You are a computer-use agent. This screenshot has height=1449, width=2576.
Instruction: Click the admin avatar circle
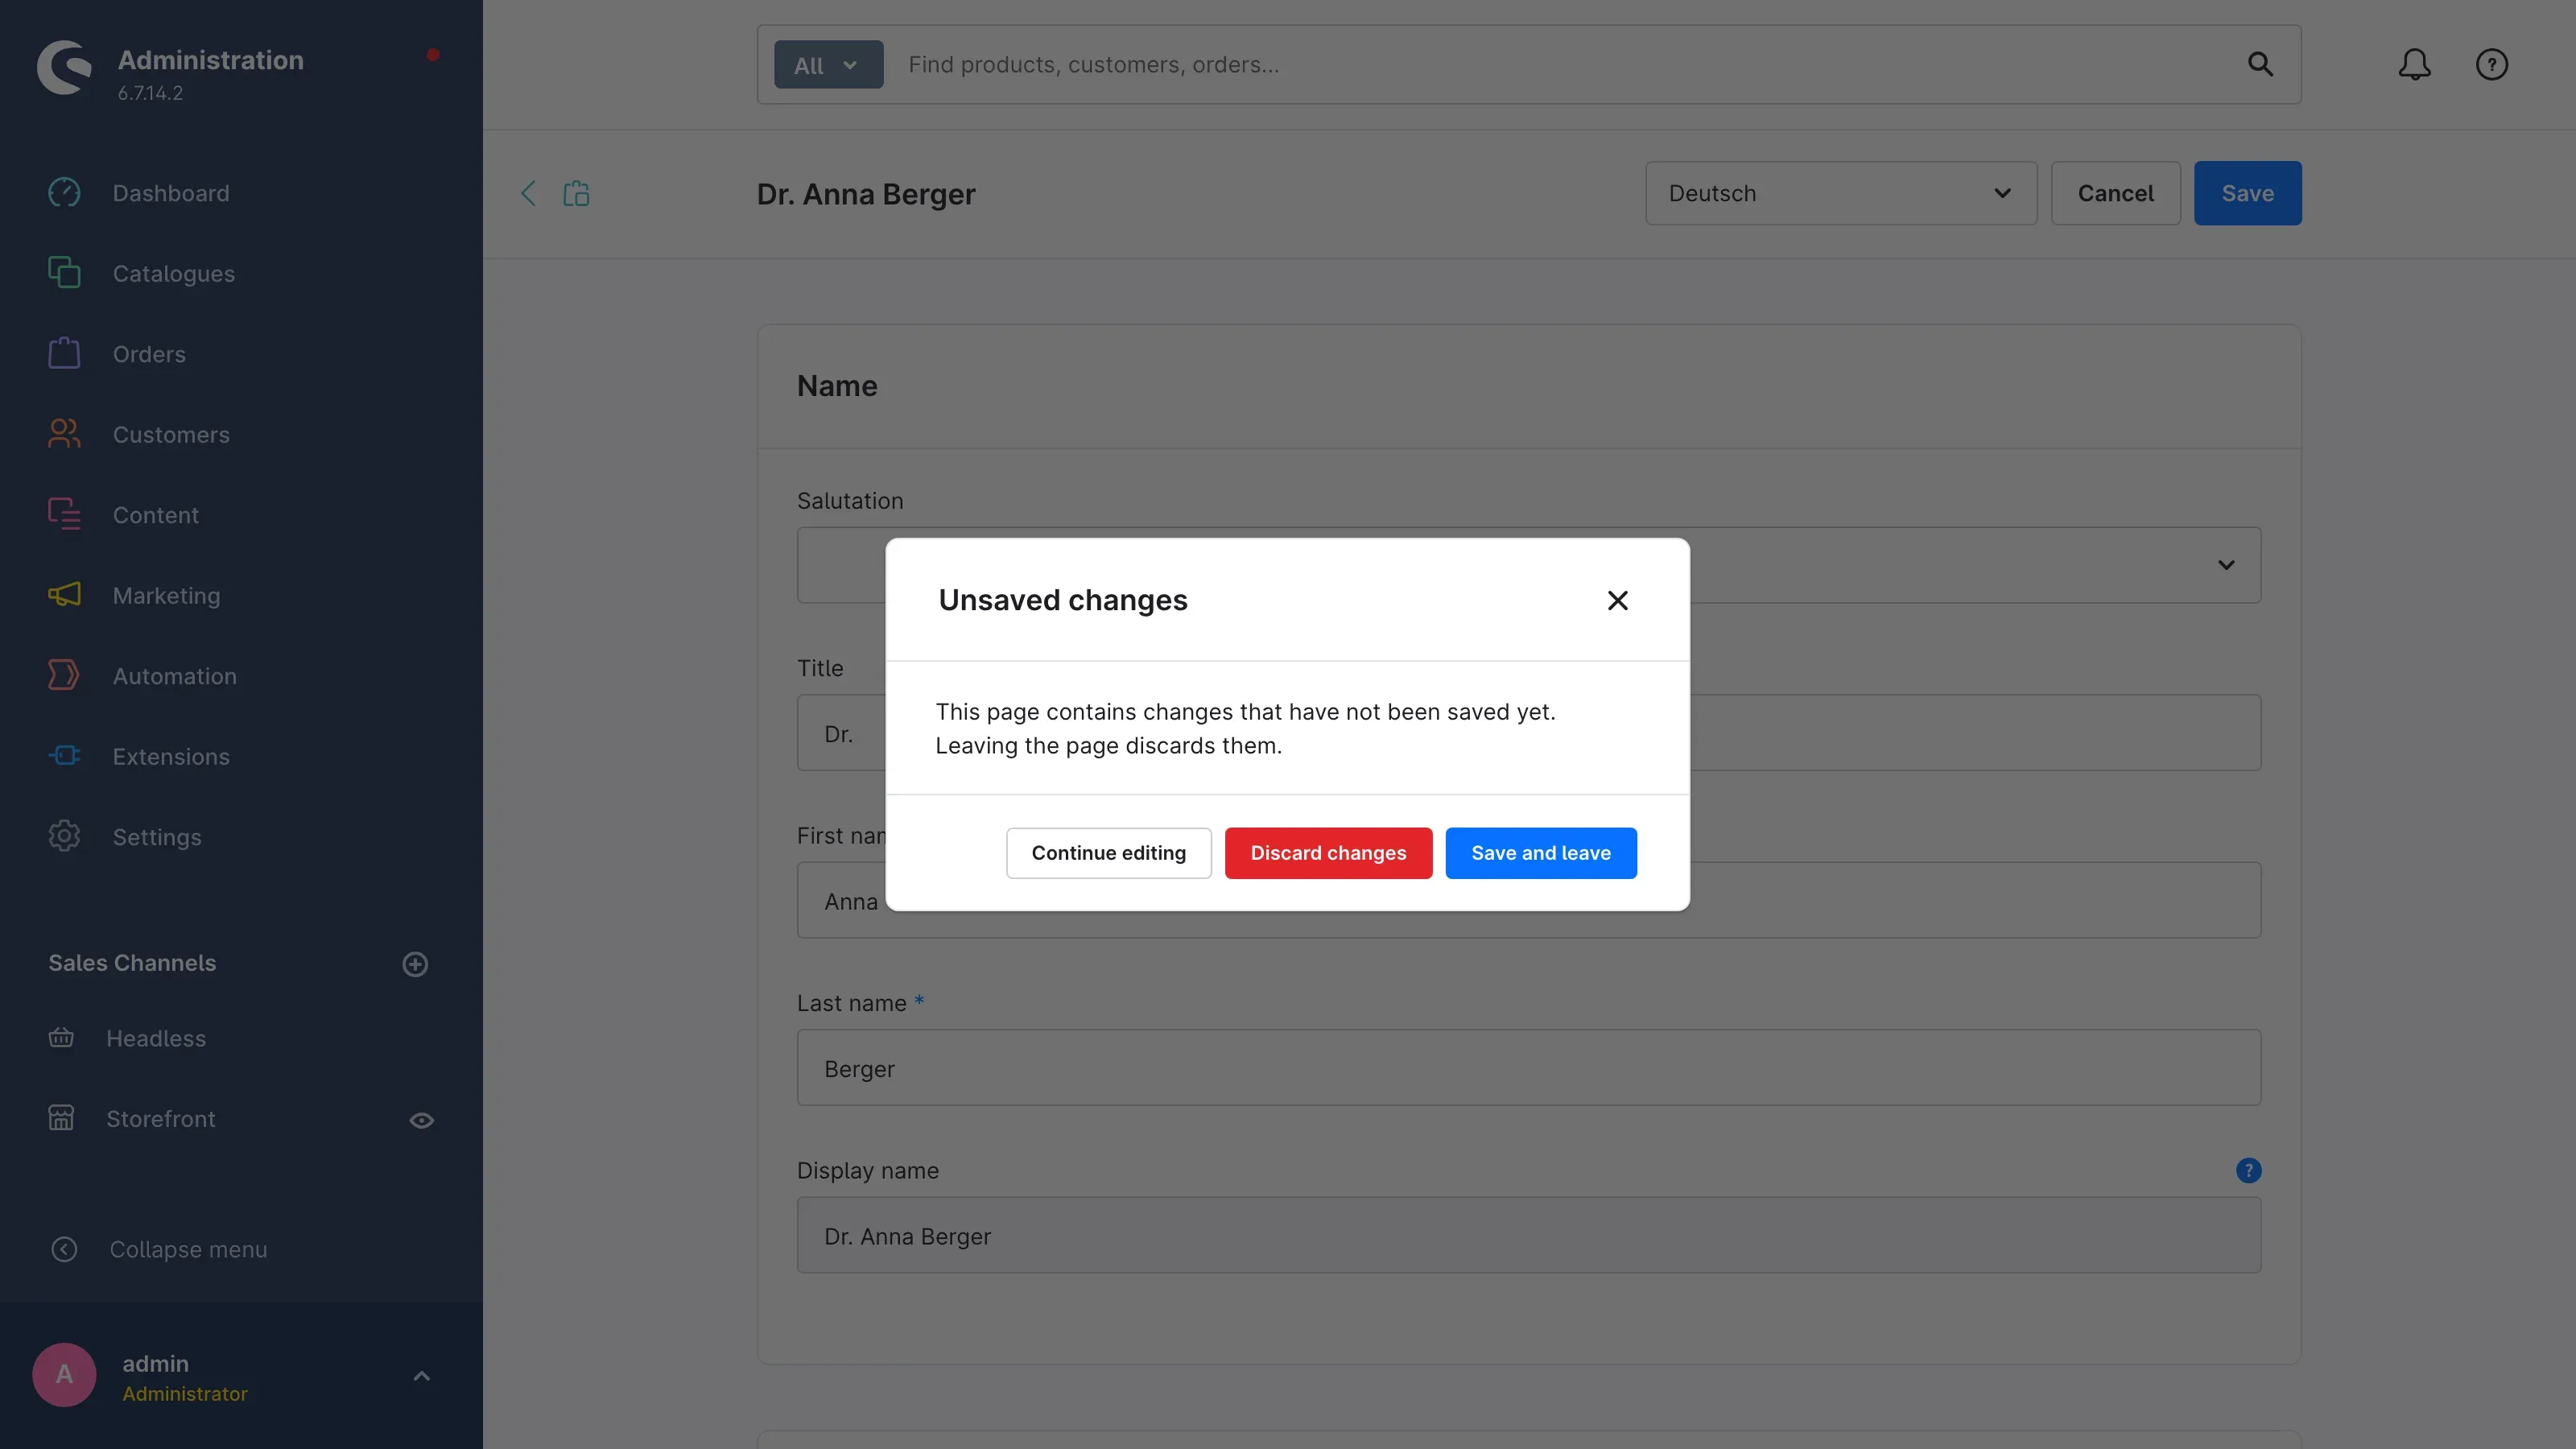coord(64,1375)
